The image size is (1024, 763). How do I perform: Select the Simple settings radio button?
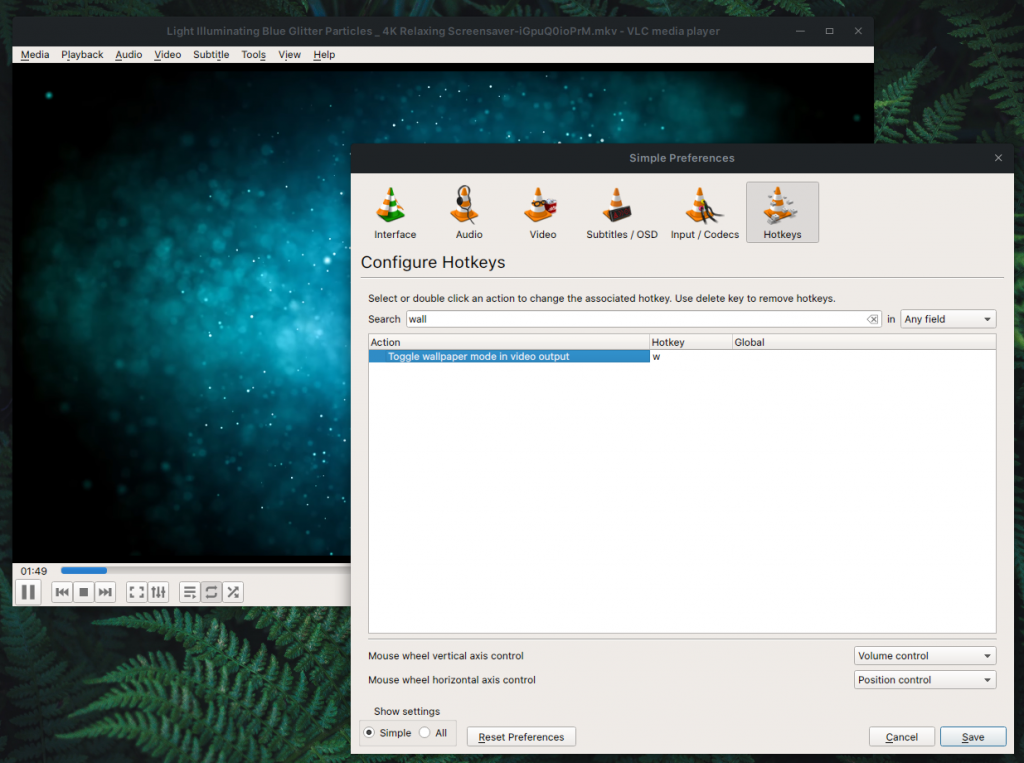(x=370, y=732)
